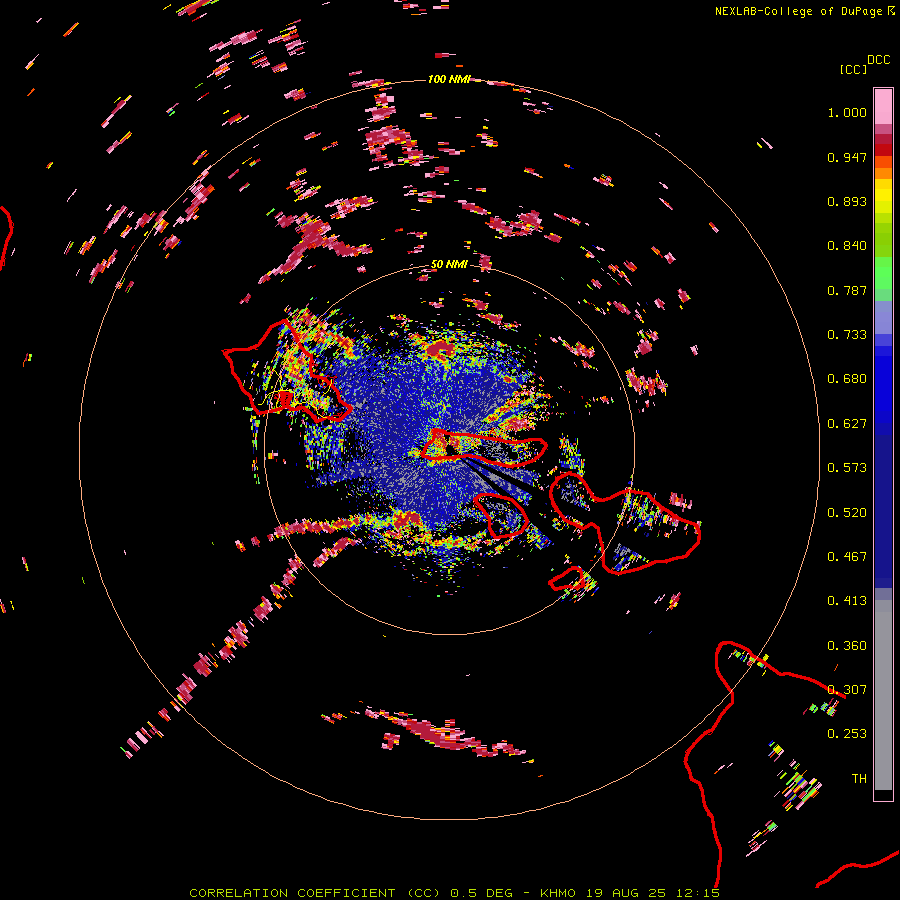Click the 12:15 timestamp

coord(698,893)
